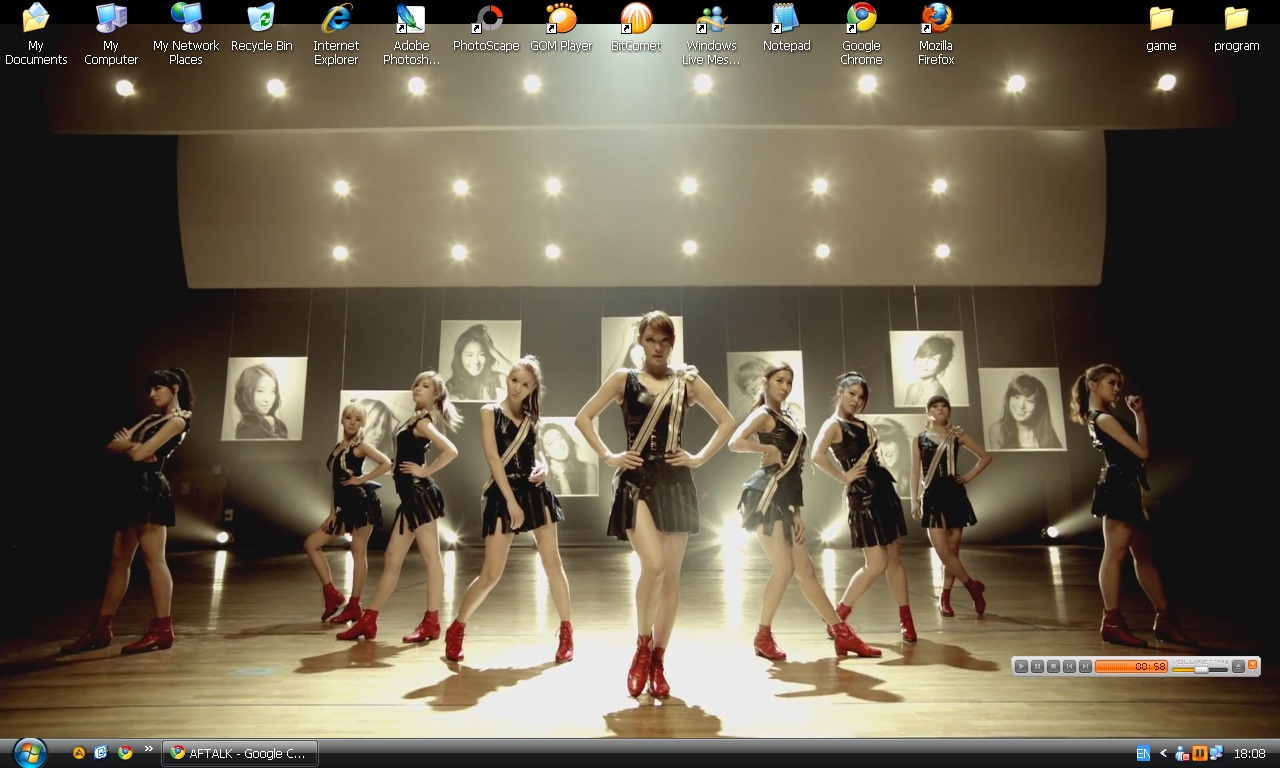Launch Chrome from the quick launch bar
The height and width of the screenshot is (768, 1280).
click(125, 753)
